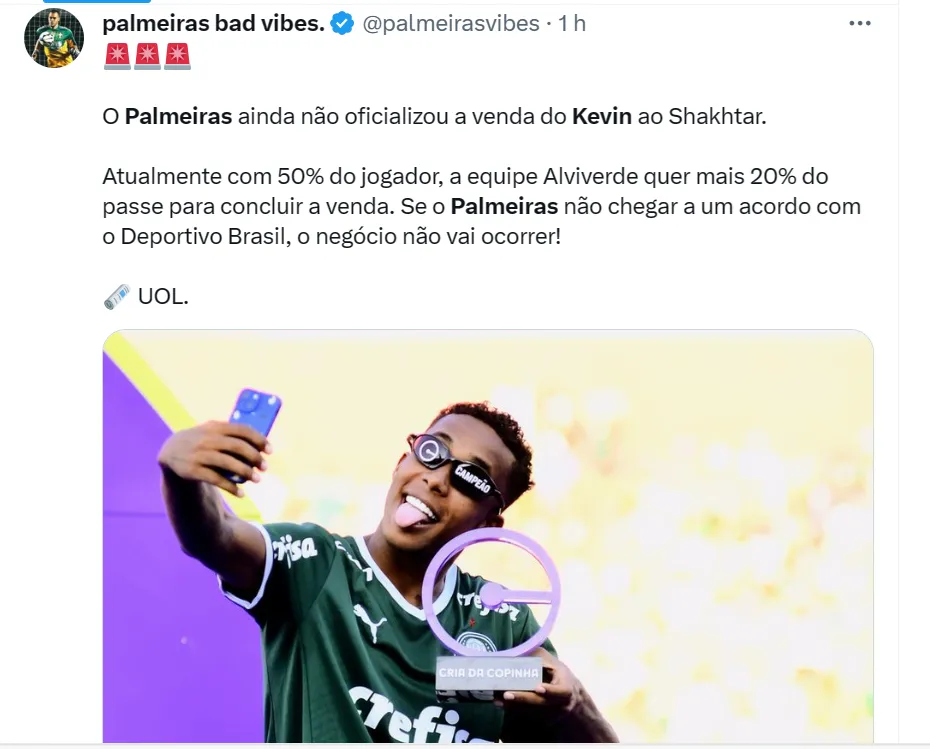
Task: Click the Campeão sunglasses in the photo
Action: pyautogui.click(x=456, y=467)
